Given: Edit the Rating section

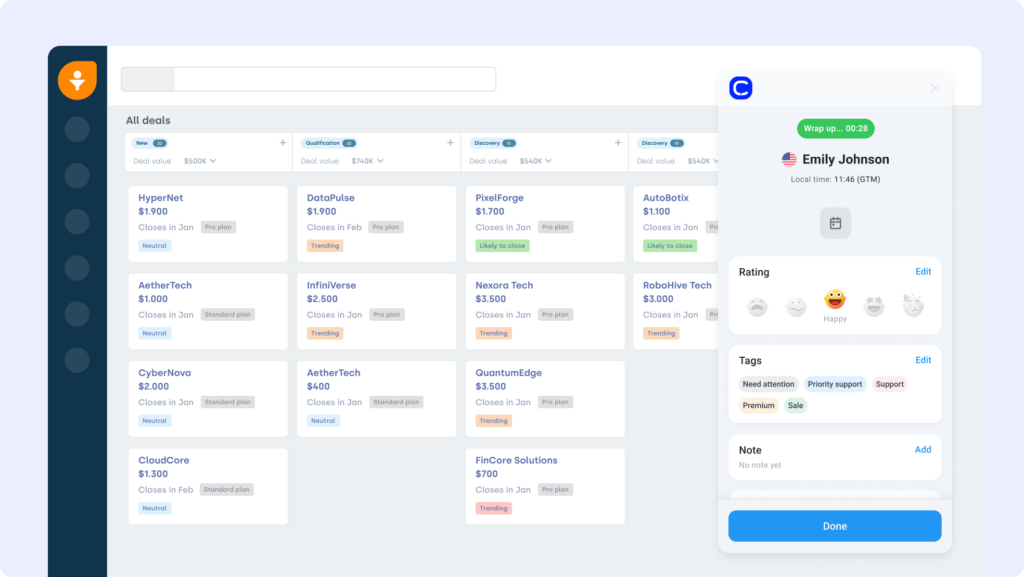Looking at the screenshot, I should coord(923,271).
